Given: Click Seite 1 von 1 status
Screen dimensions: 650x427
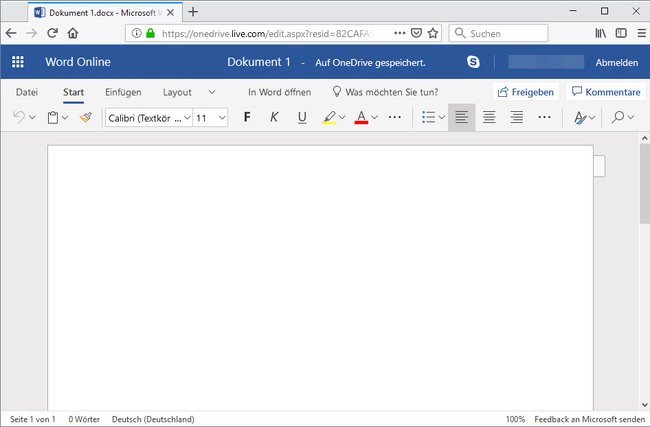Looking at the screenshot, I should 33,419.
